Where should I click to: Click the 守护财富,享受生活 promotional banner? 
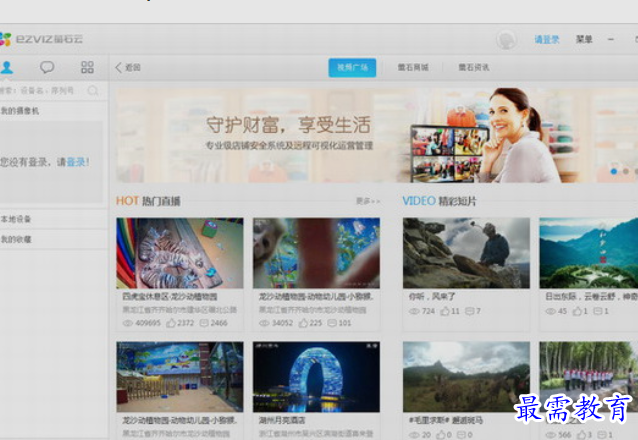coord(377,136)
